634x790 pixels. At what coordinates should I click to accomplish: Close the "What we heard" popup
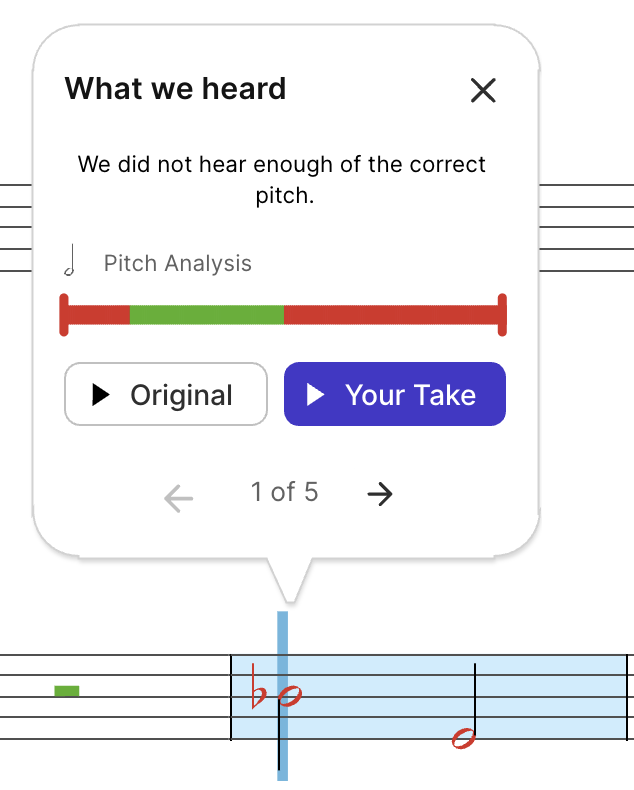(x=483, y=91)
